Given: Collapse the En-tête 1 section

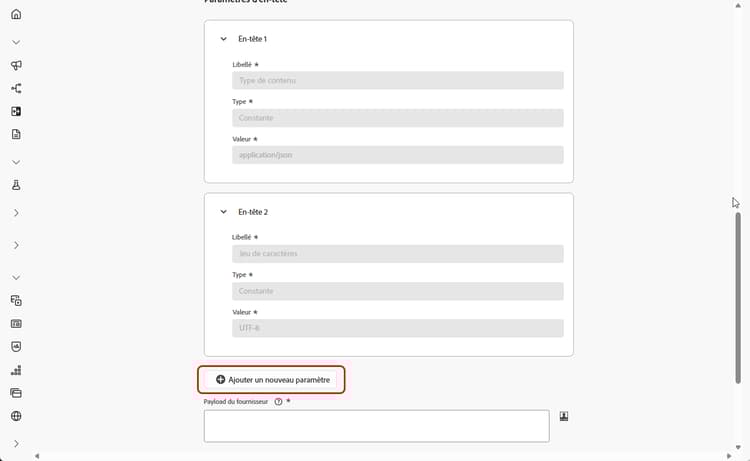Looking at the screenshot, I should (x=224, y=39).
